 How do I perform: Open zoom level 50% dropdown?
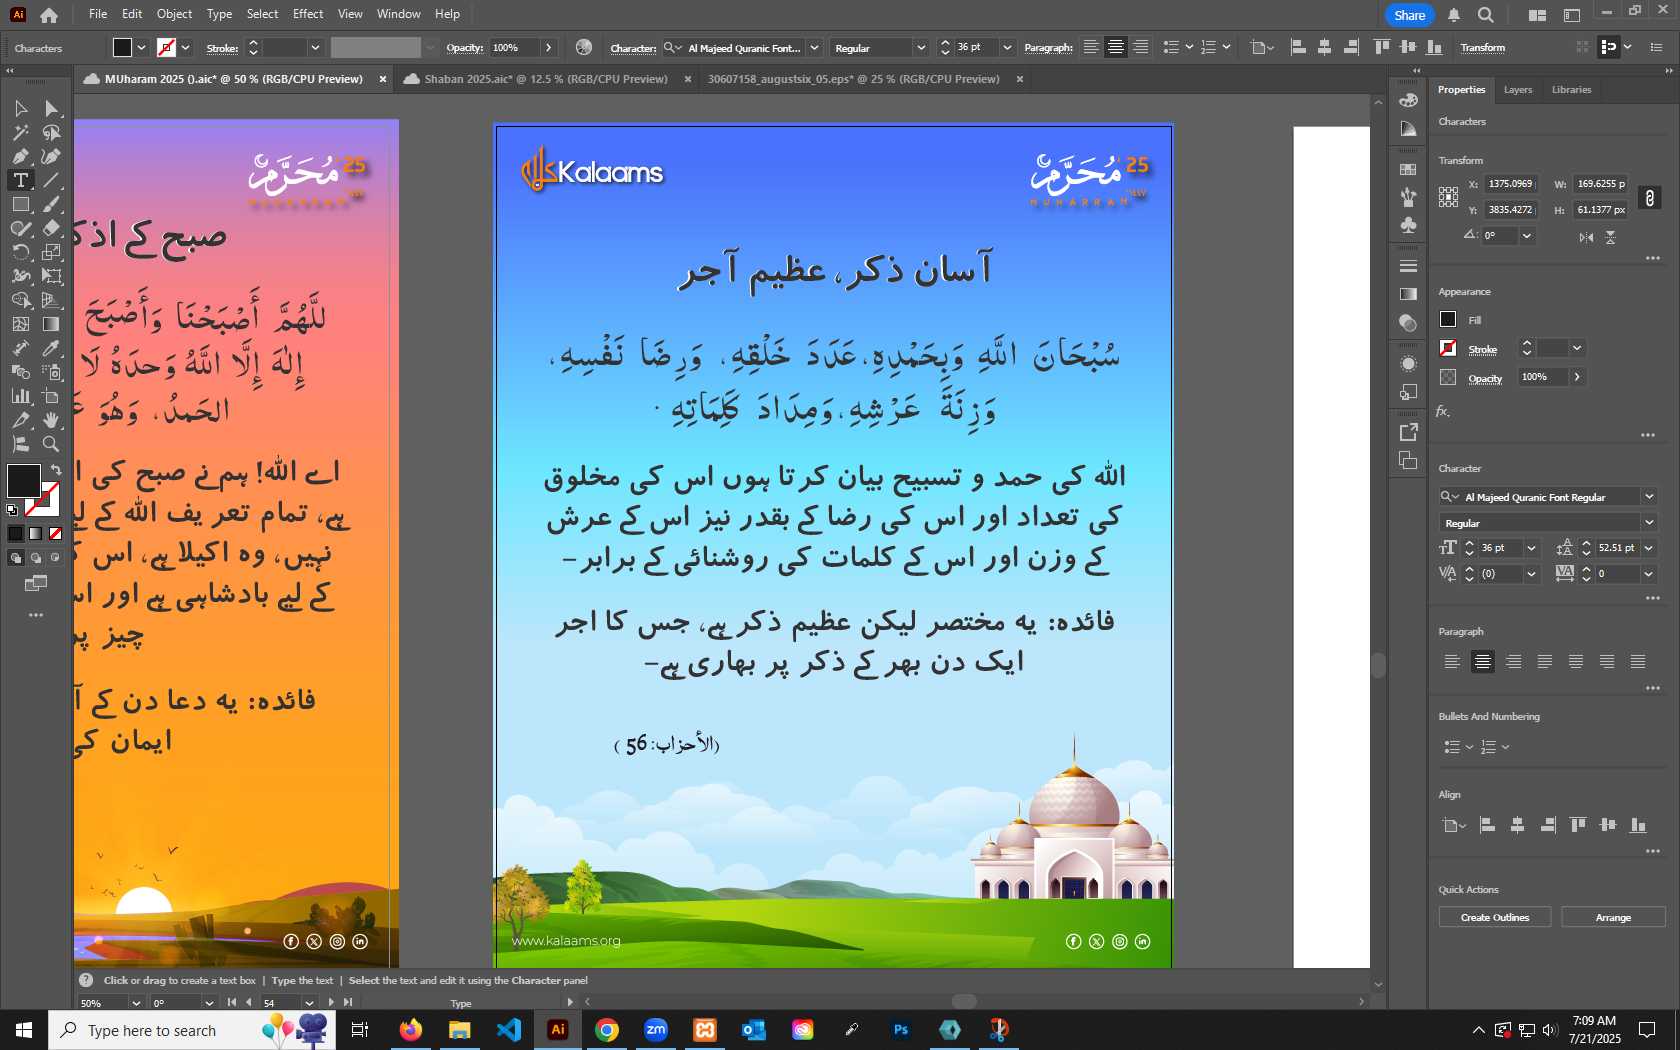[136, 1002]
